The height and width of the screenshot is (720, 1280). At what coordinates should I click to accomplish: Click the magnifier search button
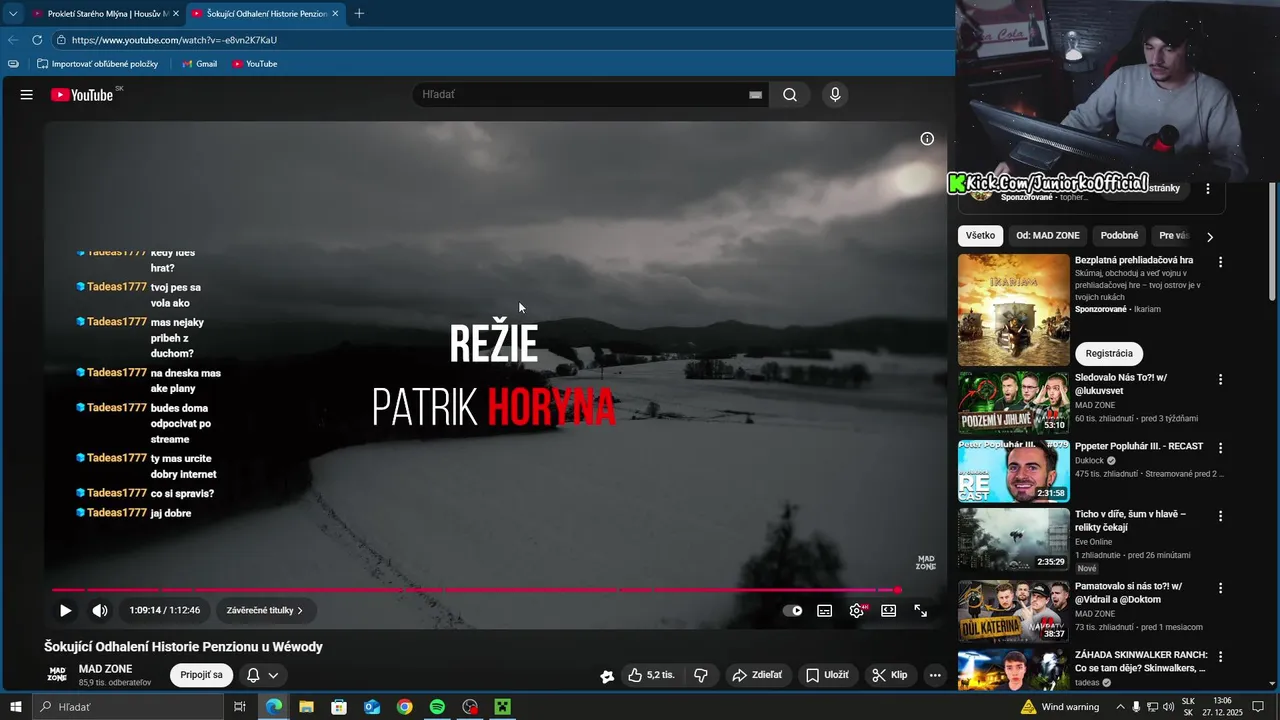coord(790,95)
